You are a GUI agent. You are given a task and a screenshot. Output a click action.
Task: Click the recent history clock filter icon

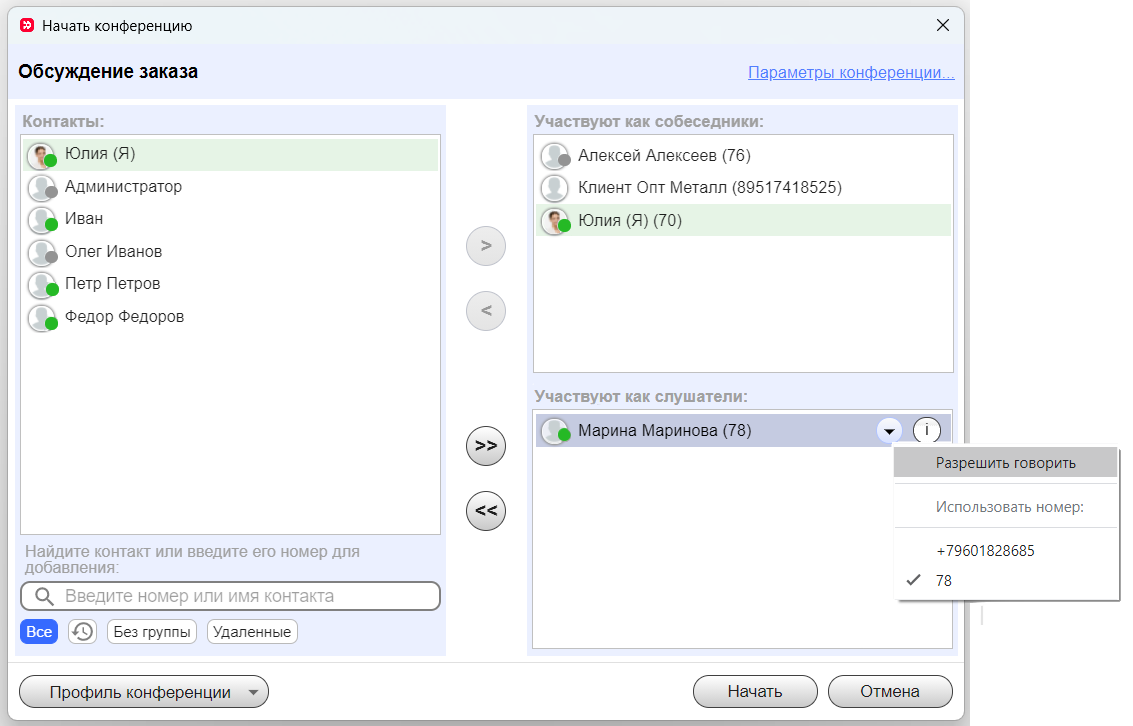[82, 632]
